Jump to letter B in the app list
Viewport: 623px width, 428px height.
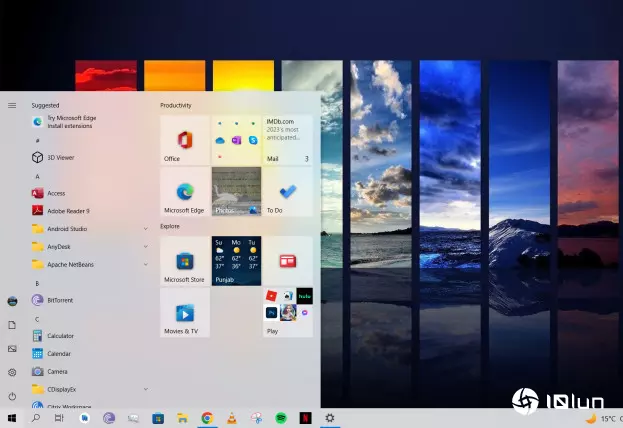[x=37, y=284]
